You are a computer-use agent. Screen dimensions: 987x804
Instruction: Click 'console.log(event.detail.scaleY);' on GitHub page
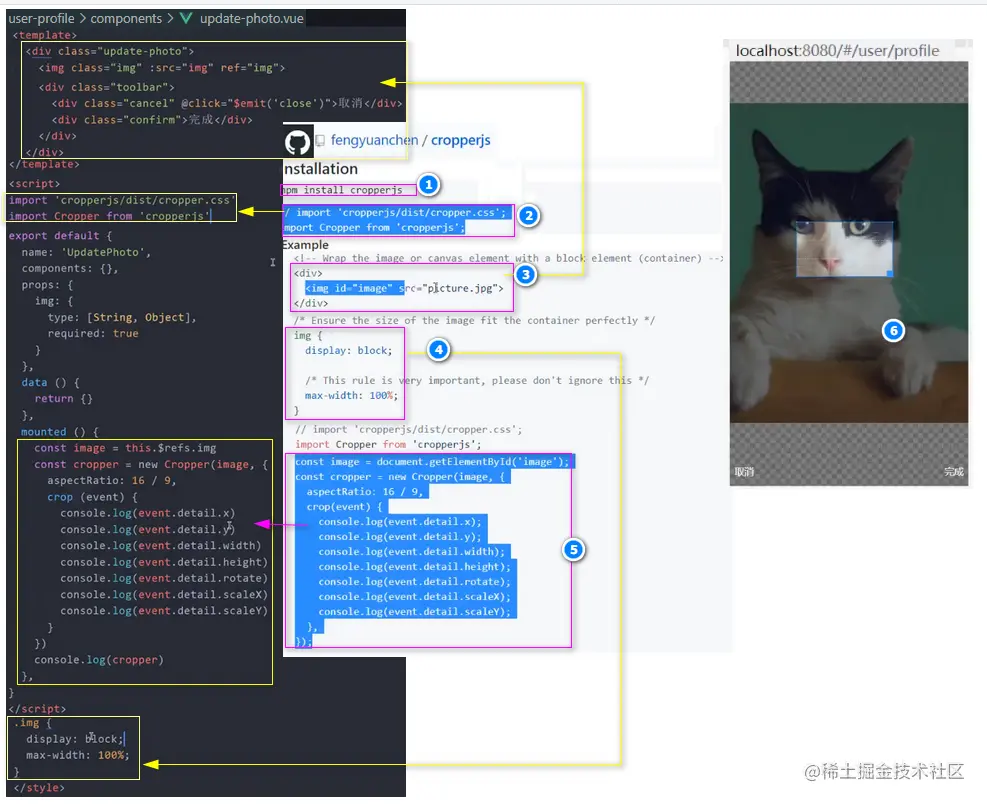click(x=415, y=611)
